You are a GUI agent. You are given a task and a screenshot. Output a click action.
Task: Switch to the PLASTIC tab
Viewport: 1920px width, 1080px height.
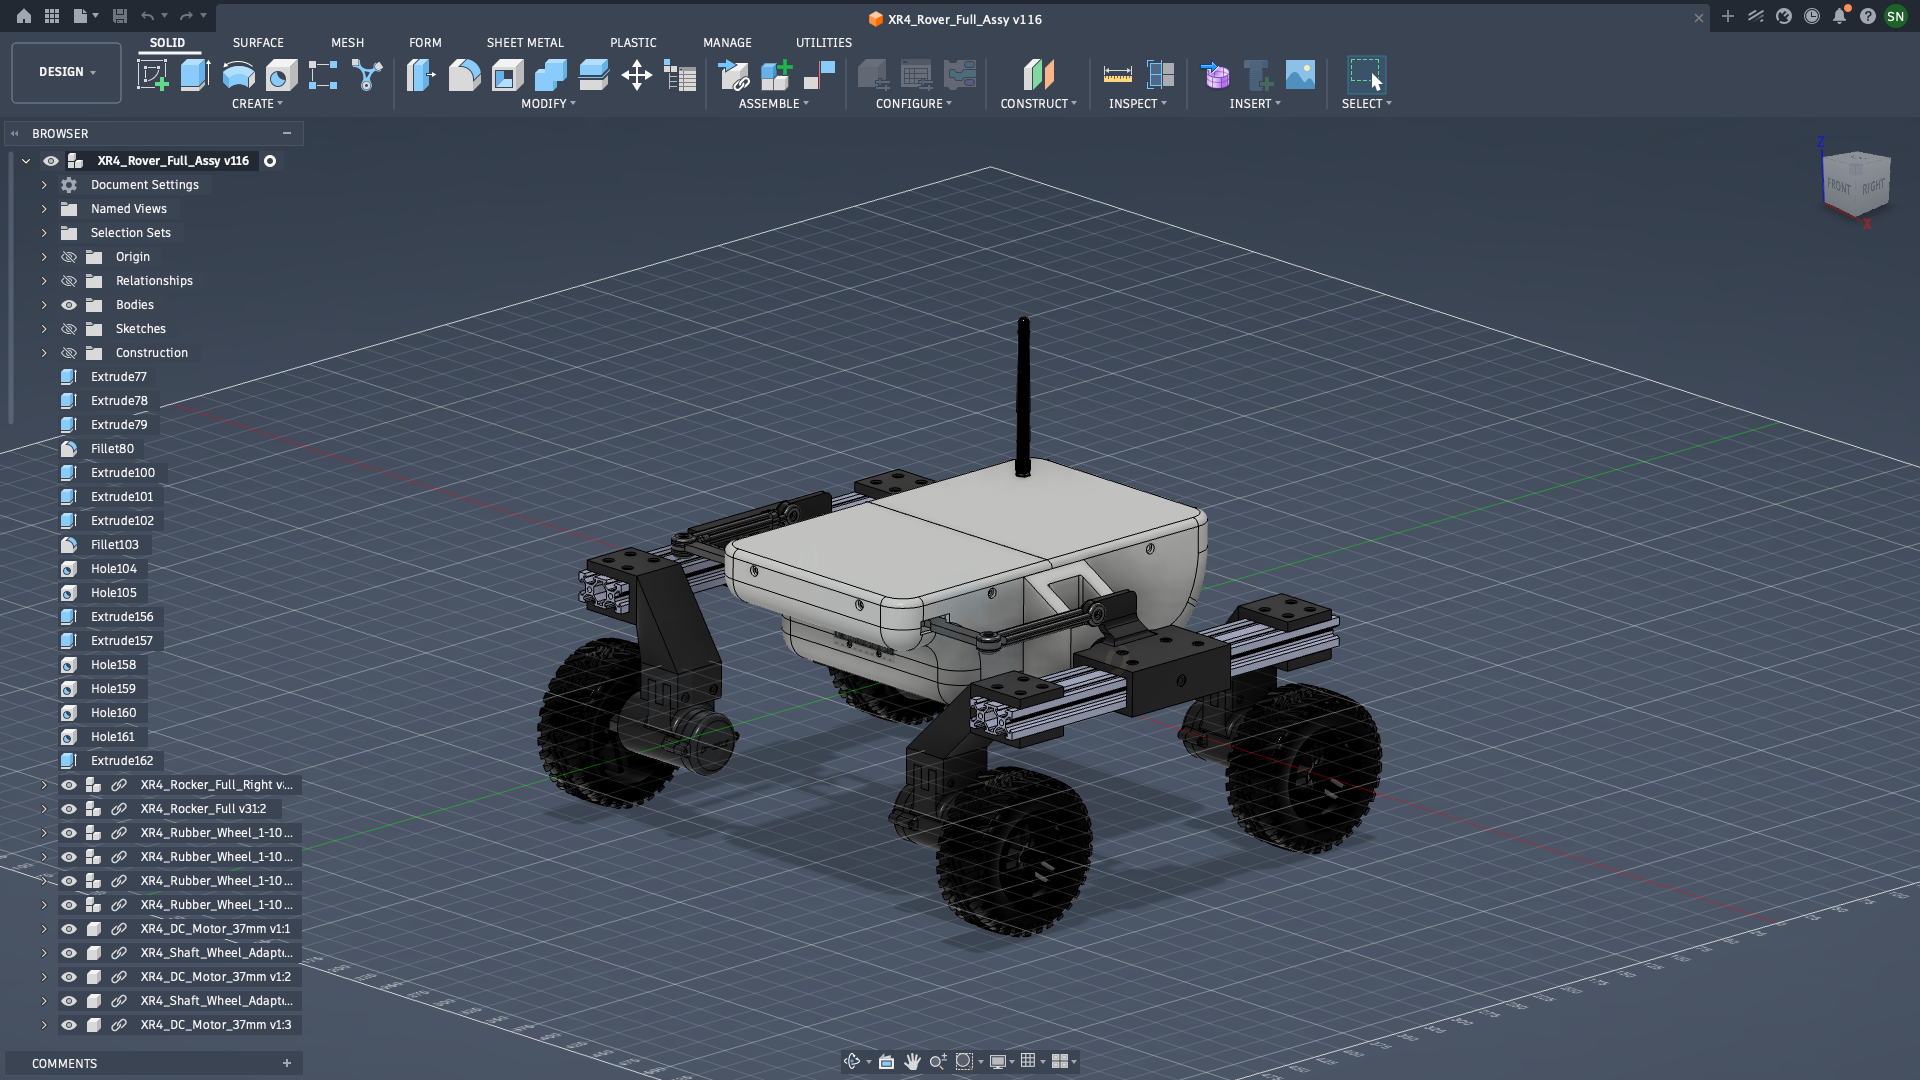click(633, 43)
